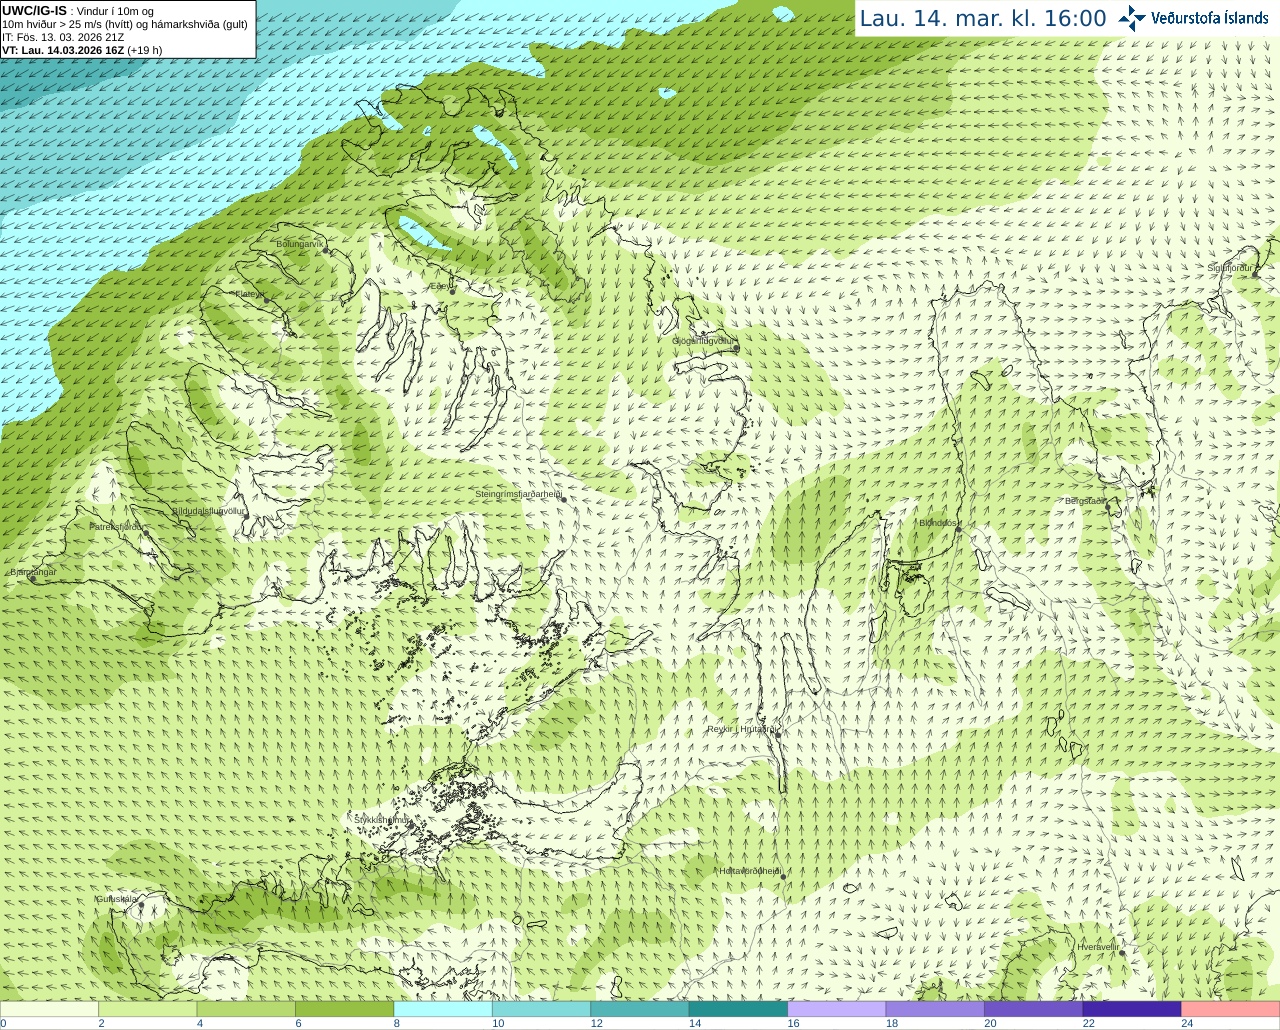
Task: Click the above 24 m/s pink legend swatch
Action: click(1231, 1009)
